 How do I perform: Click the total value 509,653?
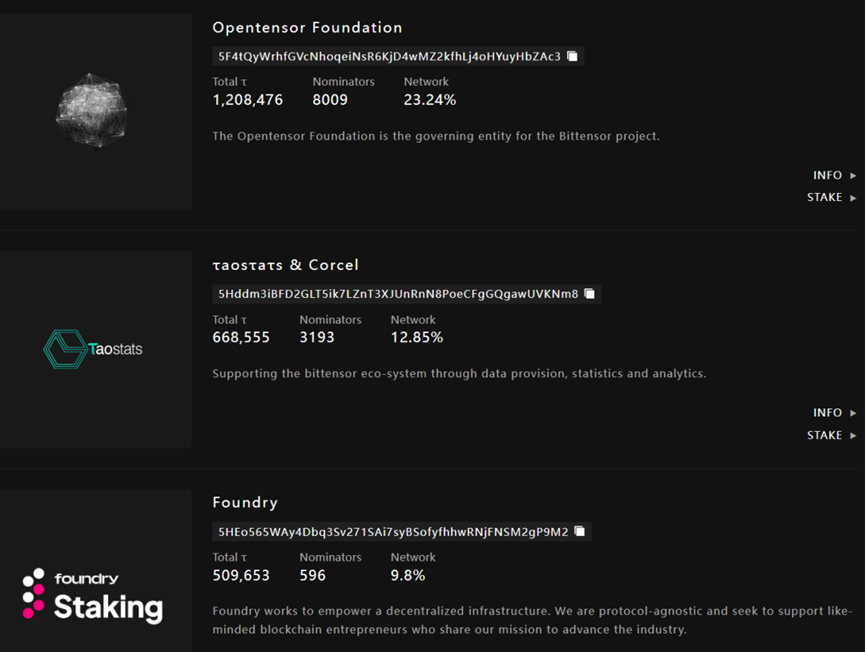click(x=241, y=575)
